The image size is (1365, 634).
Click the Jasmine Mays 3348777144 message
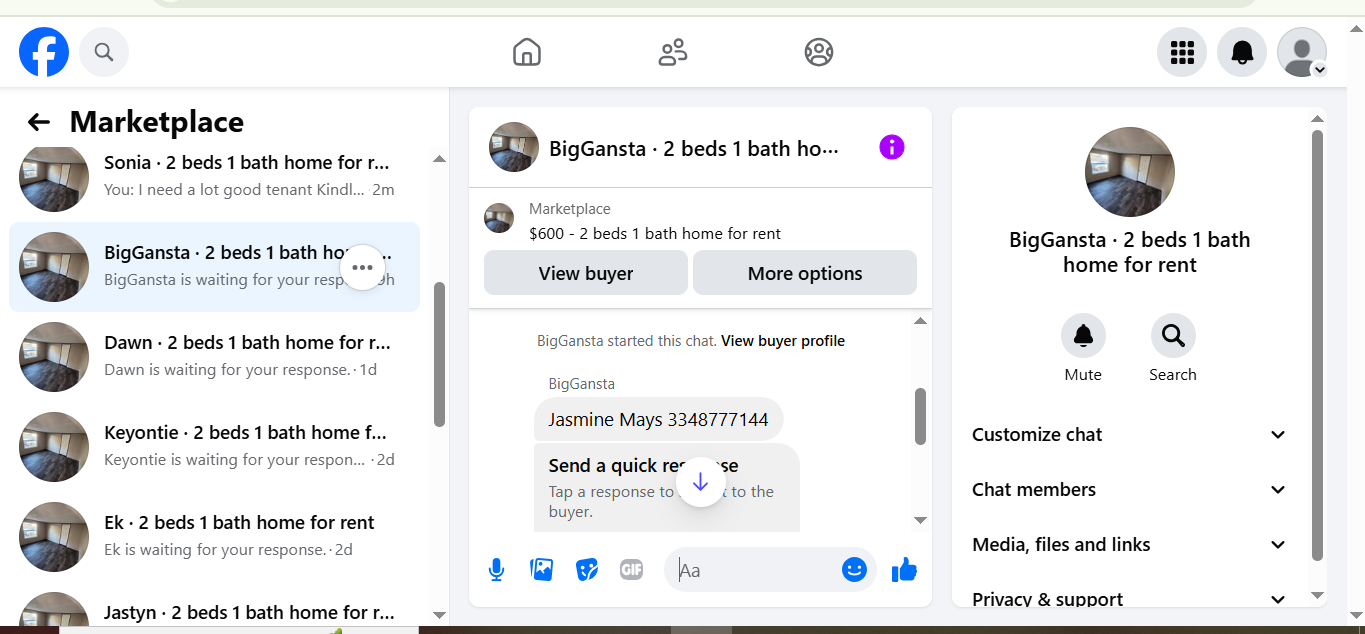coord(658,420)
